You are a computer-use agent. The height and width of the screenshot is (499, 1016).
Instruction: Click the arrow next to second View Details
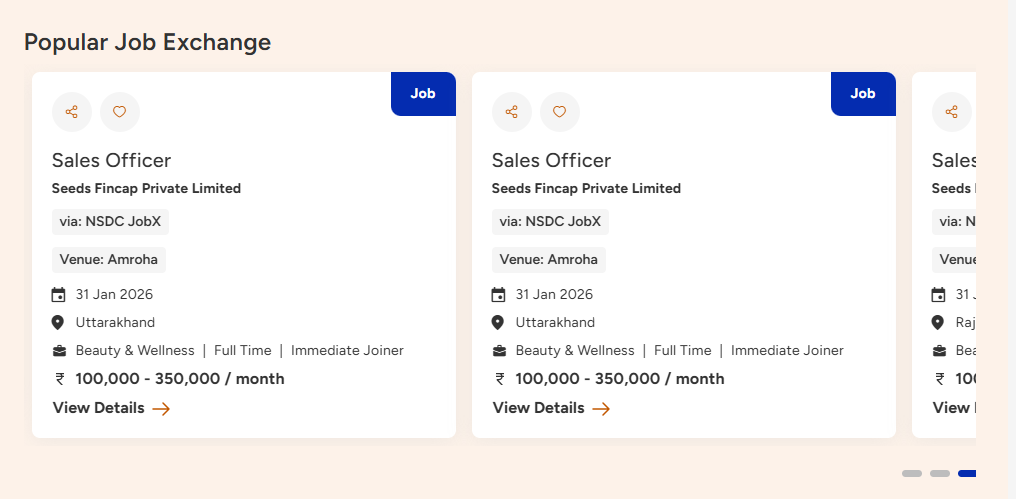click(601, 408)
